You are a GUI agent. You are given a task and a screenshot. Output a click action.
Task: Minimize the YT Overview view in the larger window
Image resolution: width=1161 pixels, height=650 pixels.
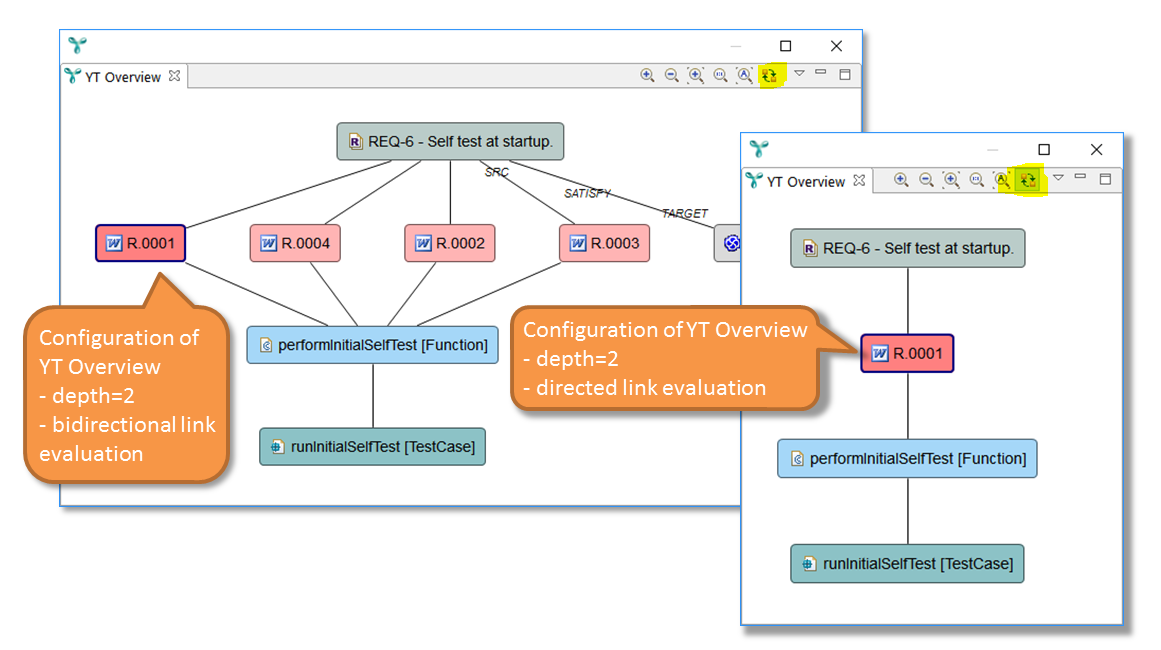821,72
